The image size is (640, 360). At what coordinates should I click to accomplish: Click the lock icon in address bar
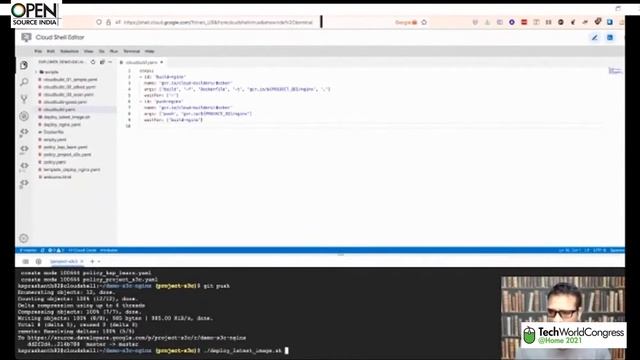pyautogui.click(x=109, y=22)
